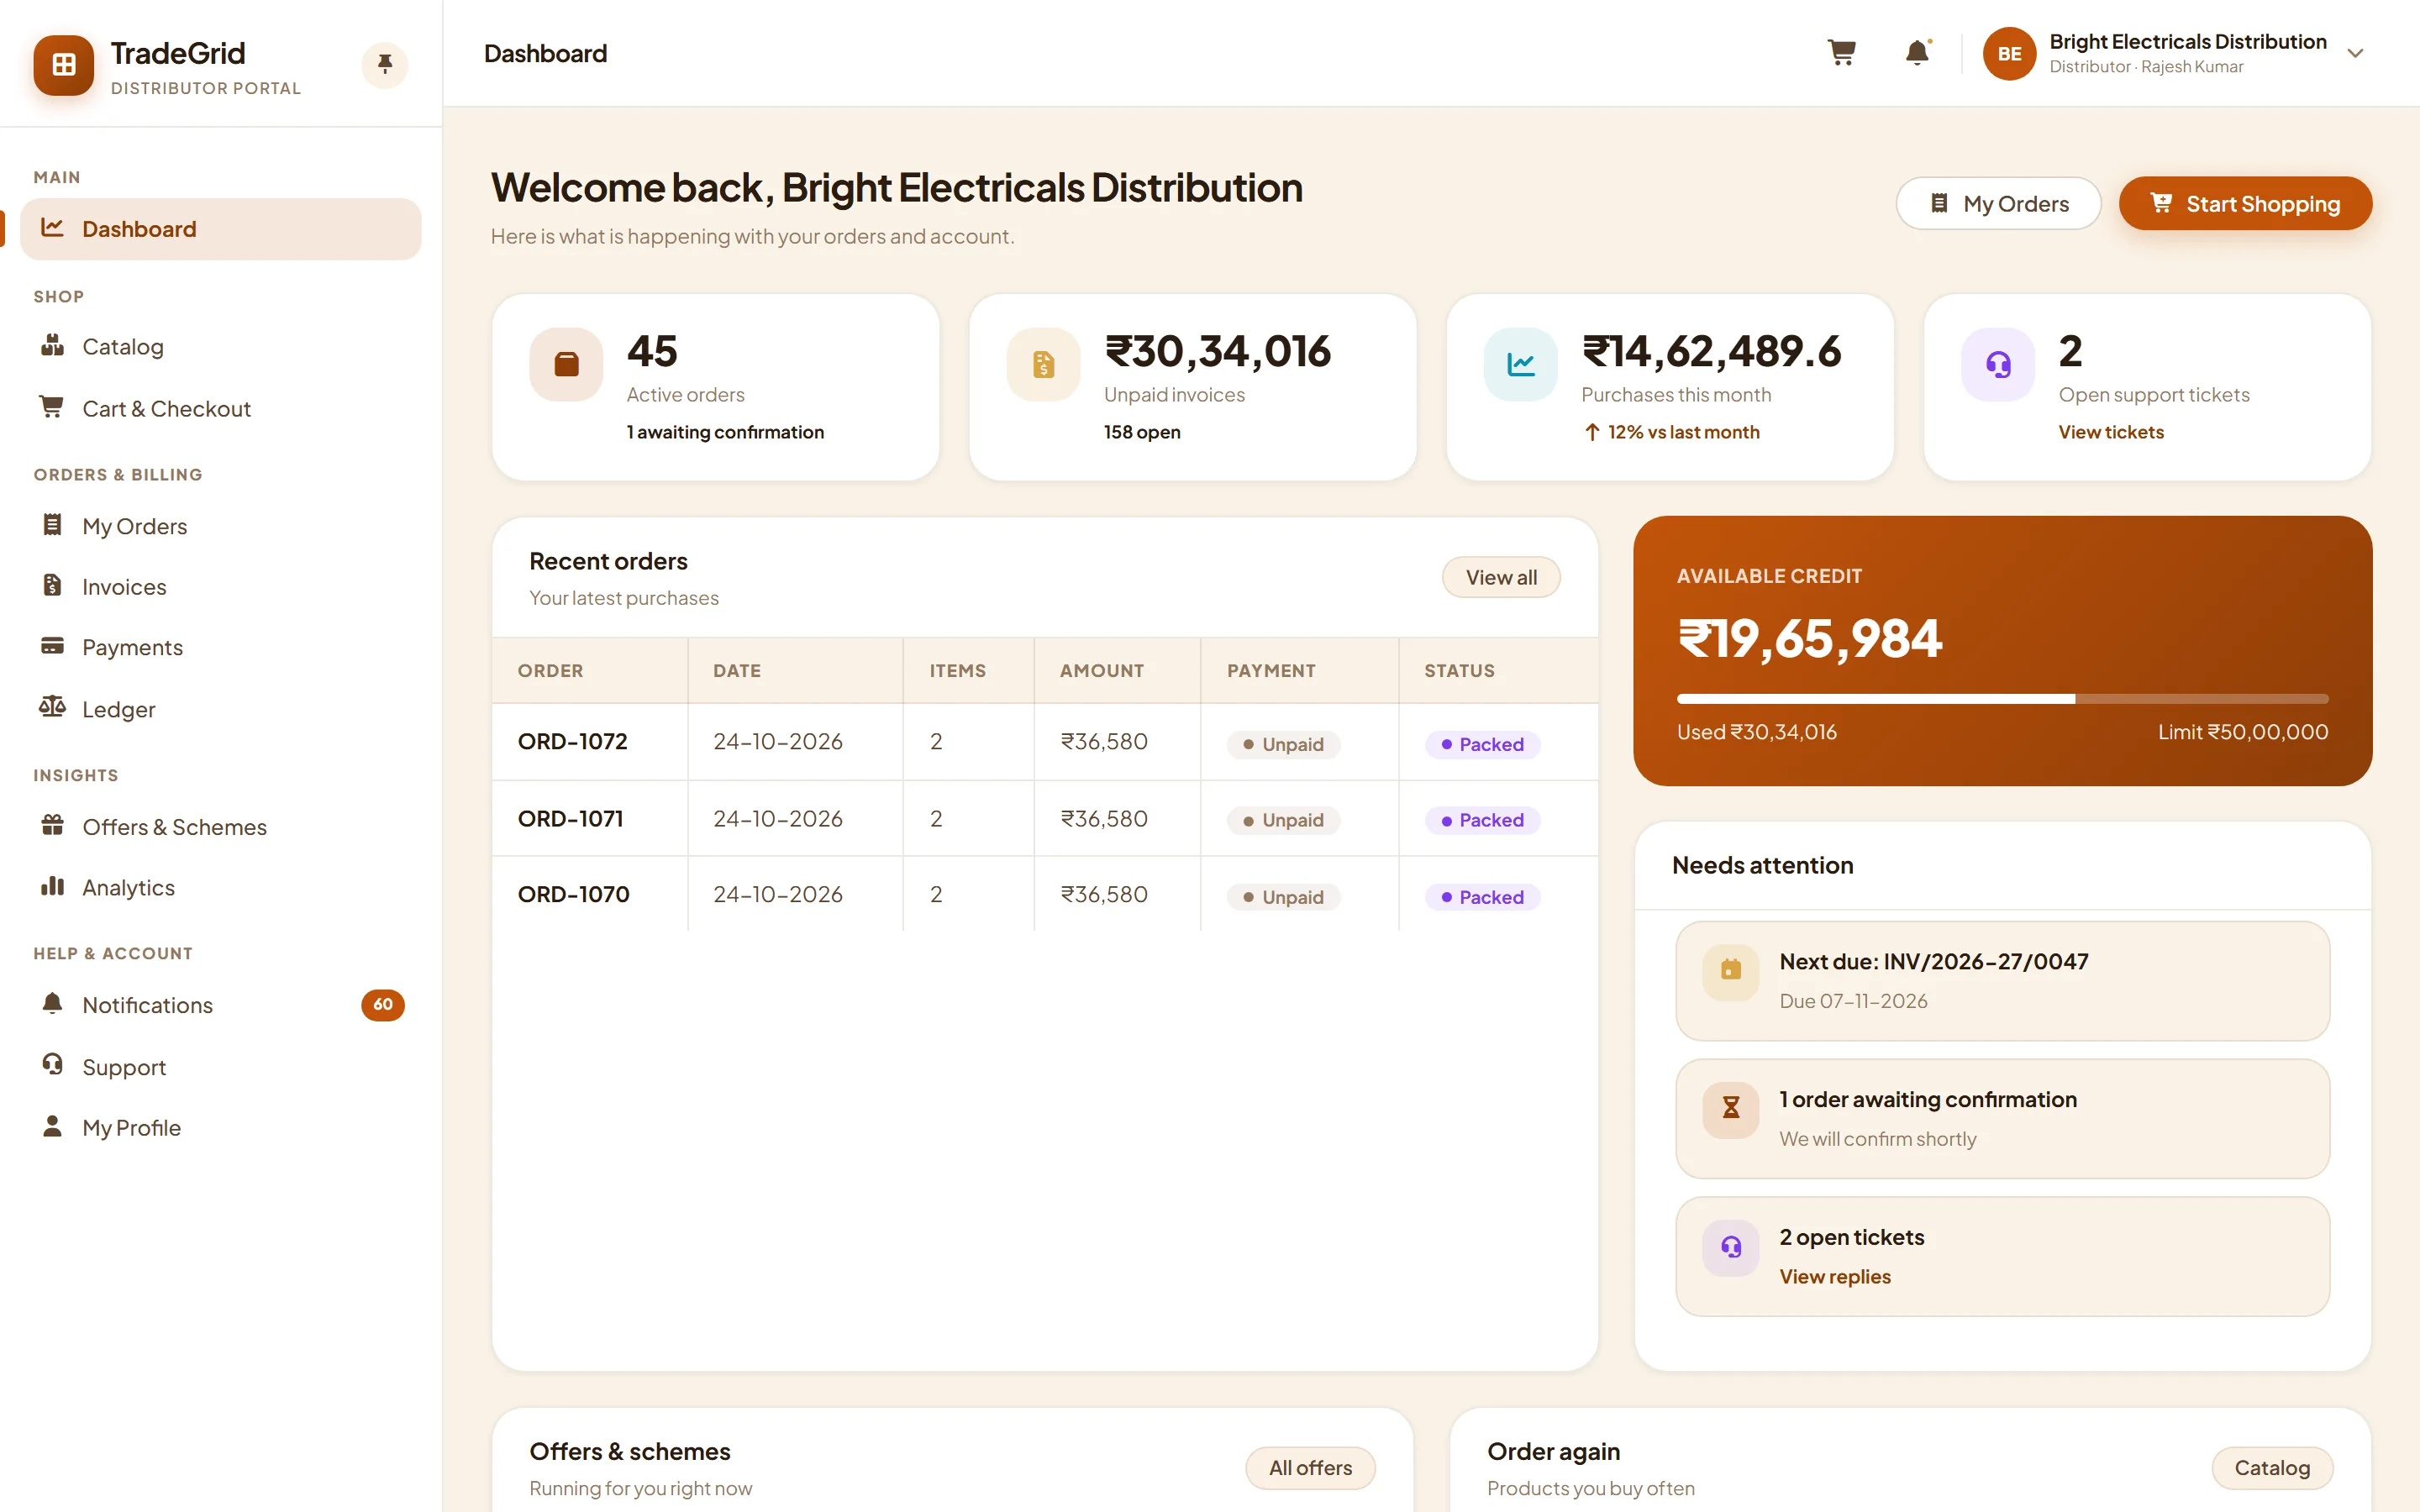Click the Analytics bar chart icon
This screenshot has height=1512, width=2420.
(52, 886)
